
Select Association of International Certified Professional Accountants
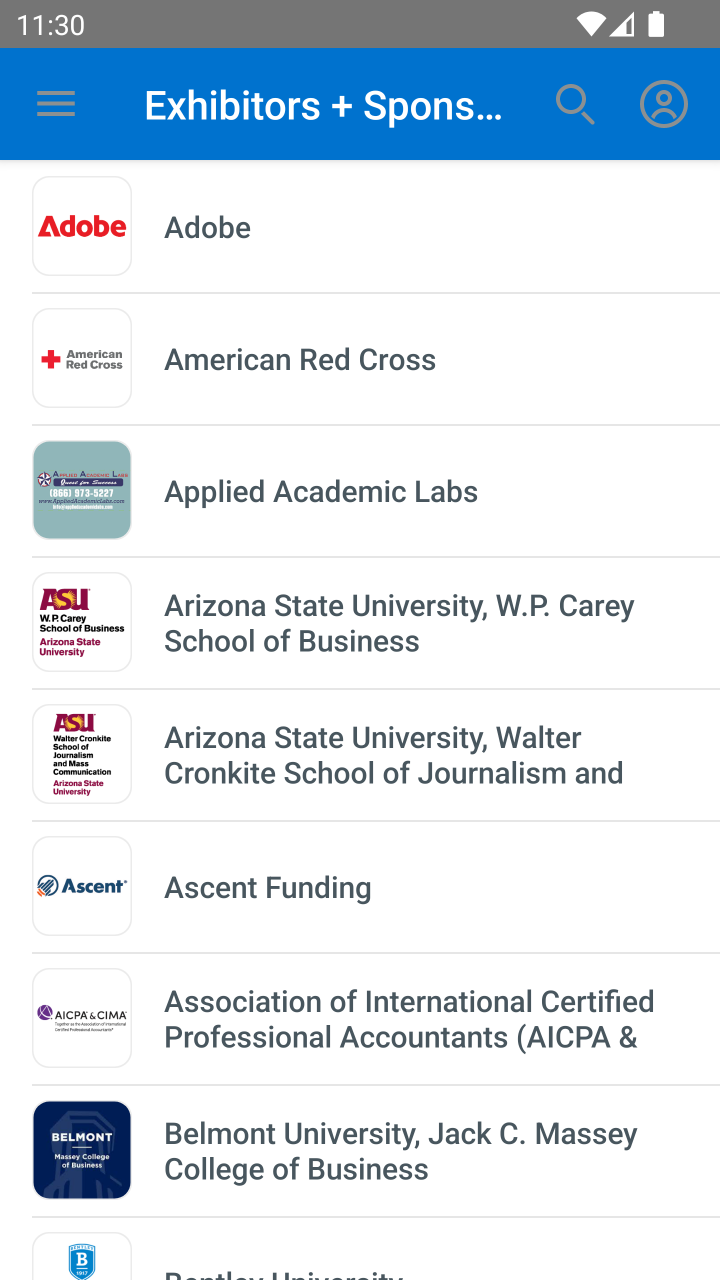coord(409,1019)
